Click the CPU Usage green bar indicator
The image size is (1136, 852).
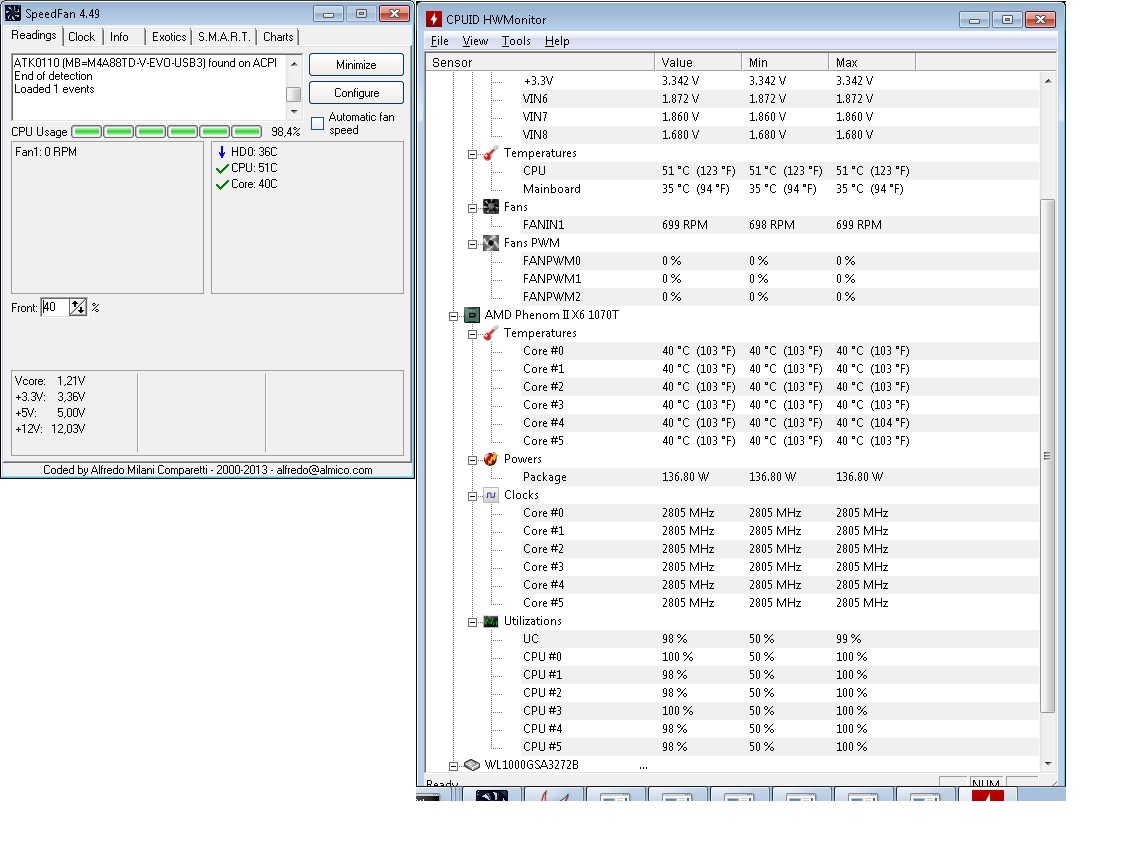tap(167, 132)
